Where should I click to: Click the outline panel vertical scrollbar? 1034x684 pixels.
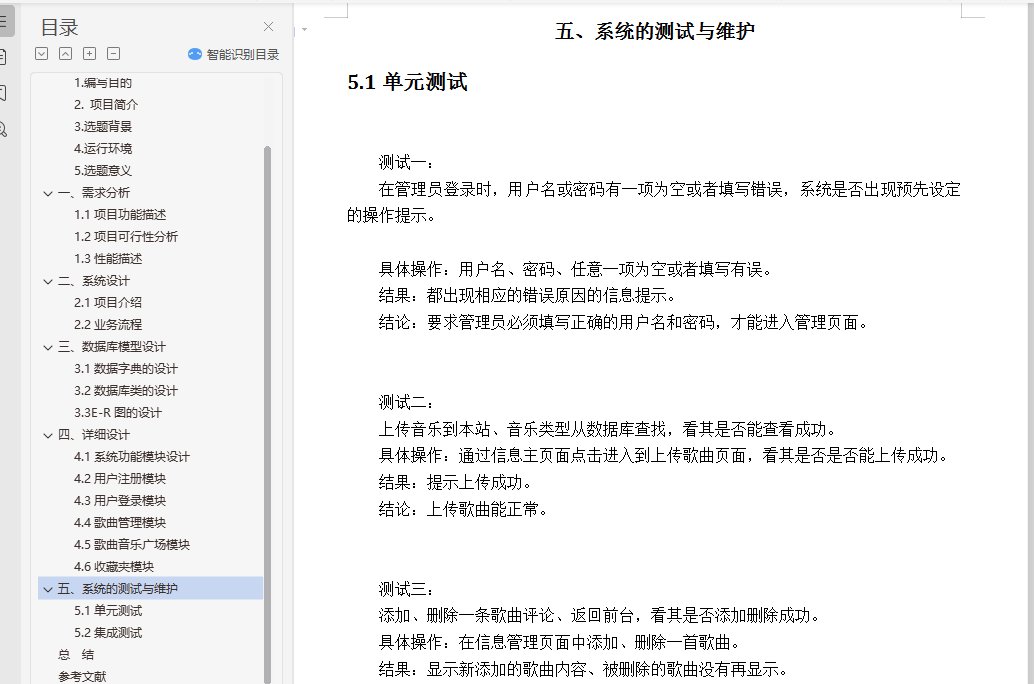(267, 414)
